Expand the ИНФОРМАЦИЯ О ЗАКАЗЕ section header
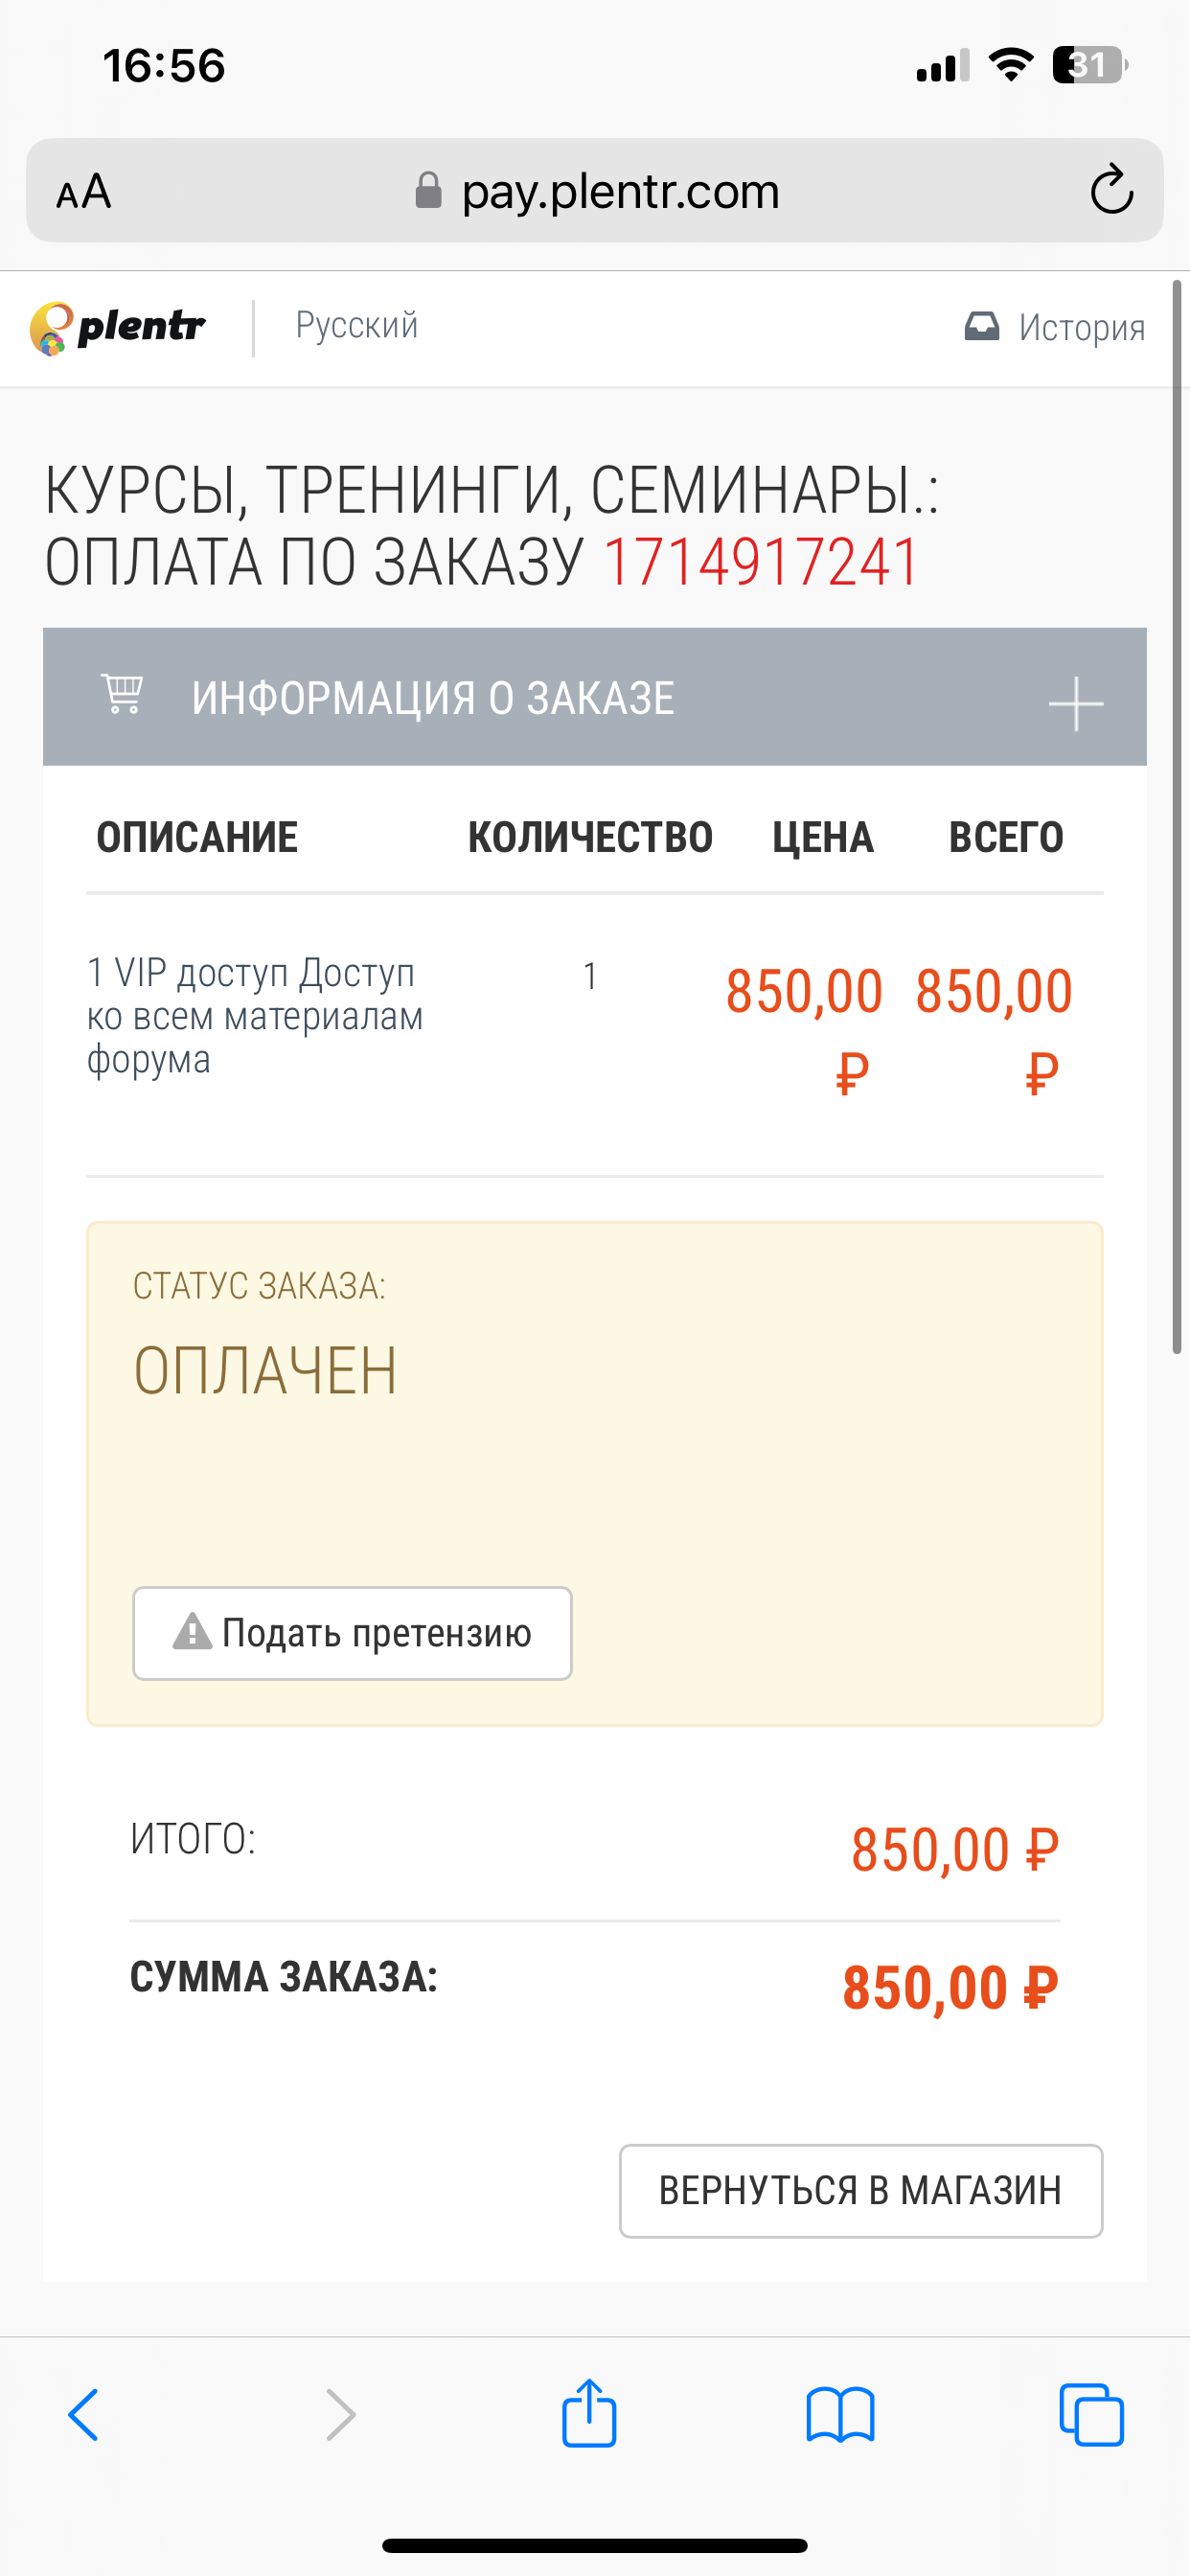 click(594, 697)
